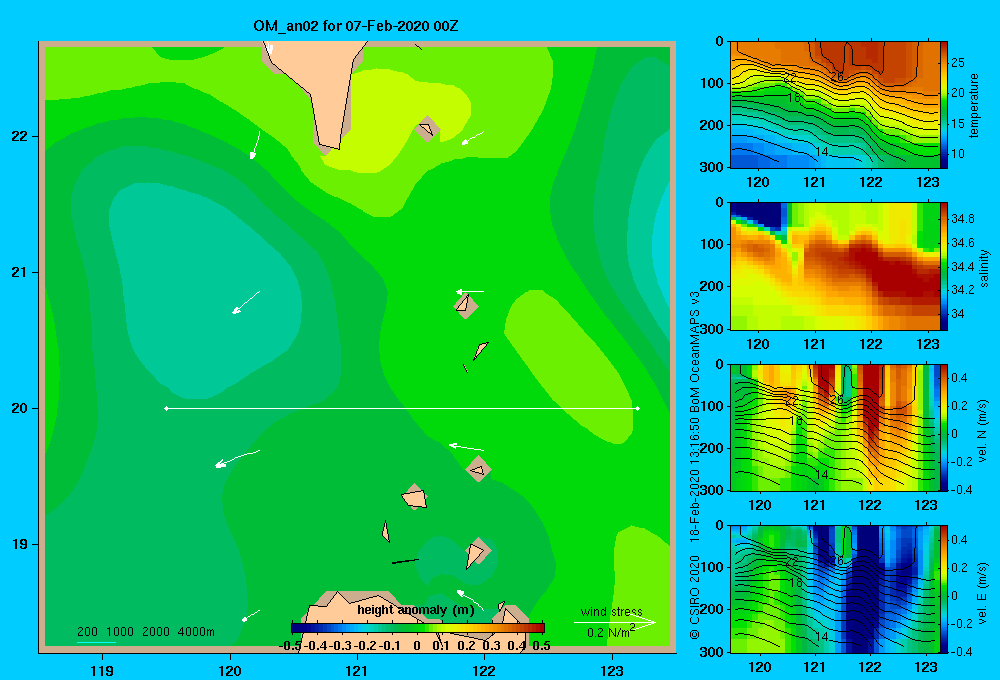This screenshot has width=1000, height=680.
Task: Click the 25 temperature scale value
Action: click(958, 63)
